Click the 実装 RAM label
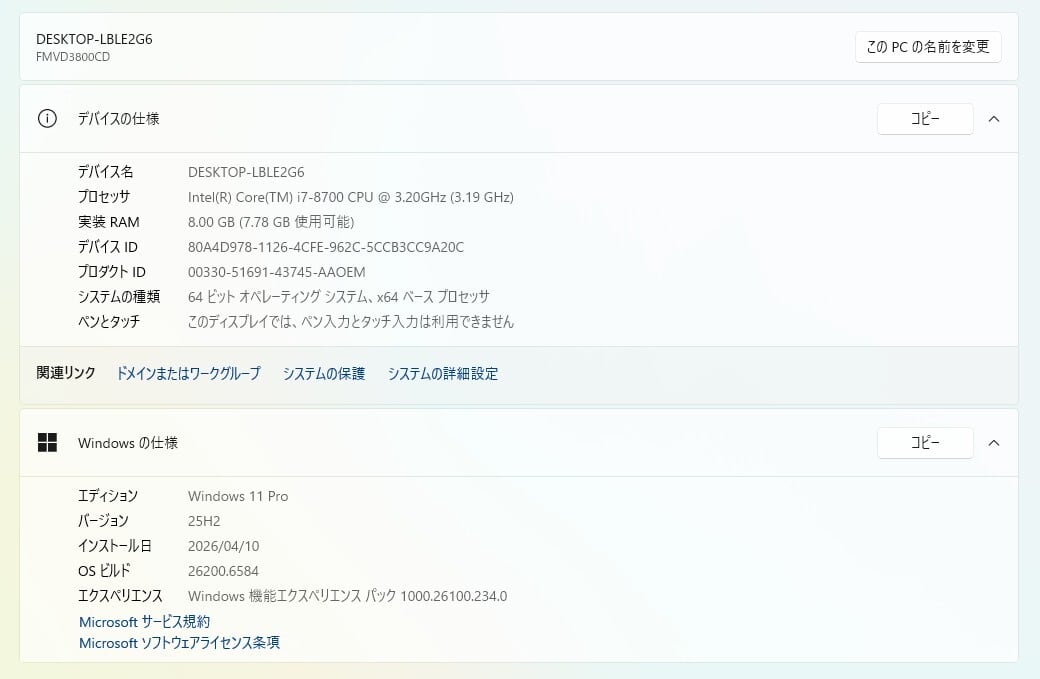1040x679 pixels. pos(109,221)
